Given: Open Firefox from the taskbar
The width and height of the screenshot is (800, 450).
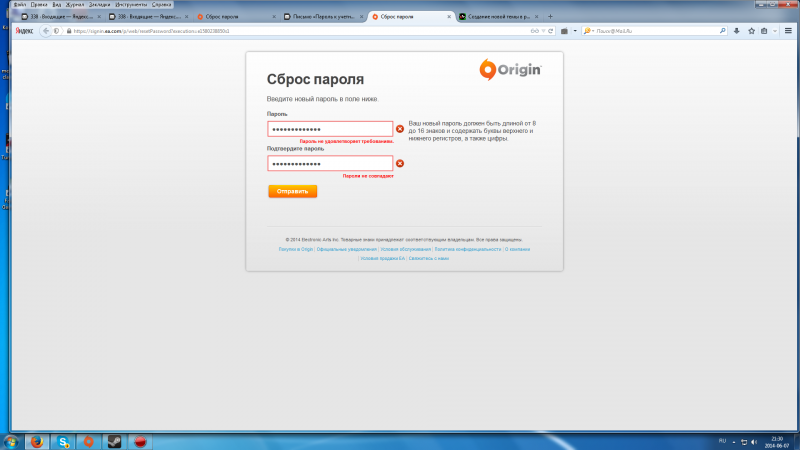Looking at the screenshot, I should click(x=37, y=442).
